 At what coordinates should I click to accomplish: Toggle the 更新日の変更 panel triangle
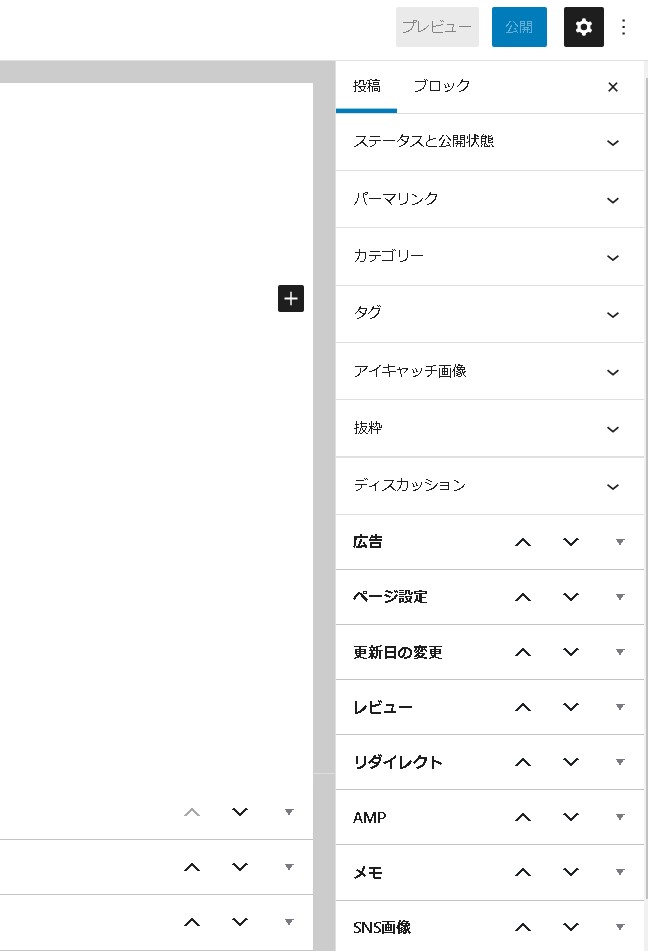620,652
